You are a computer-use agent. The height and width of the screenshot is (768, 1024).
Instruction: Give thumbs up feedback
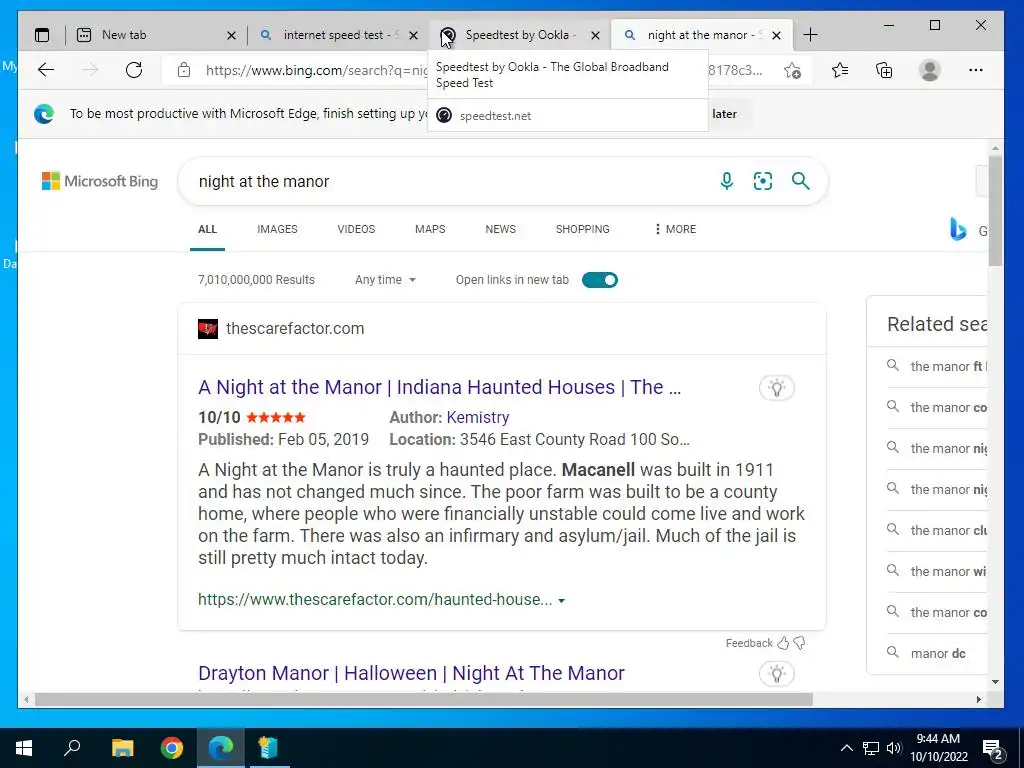click(783, 643)
